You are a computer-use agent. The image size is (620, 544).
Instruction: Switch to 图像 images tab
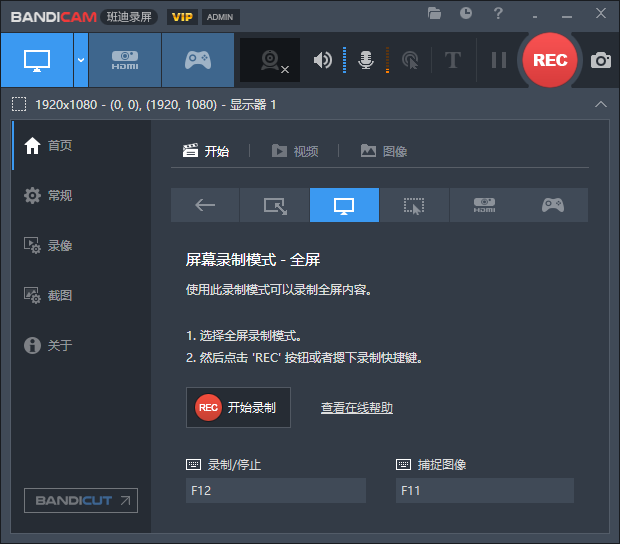(x=384, y=151)
